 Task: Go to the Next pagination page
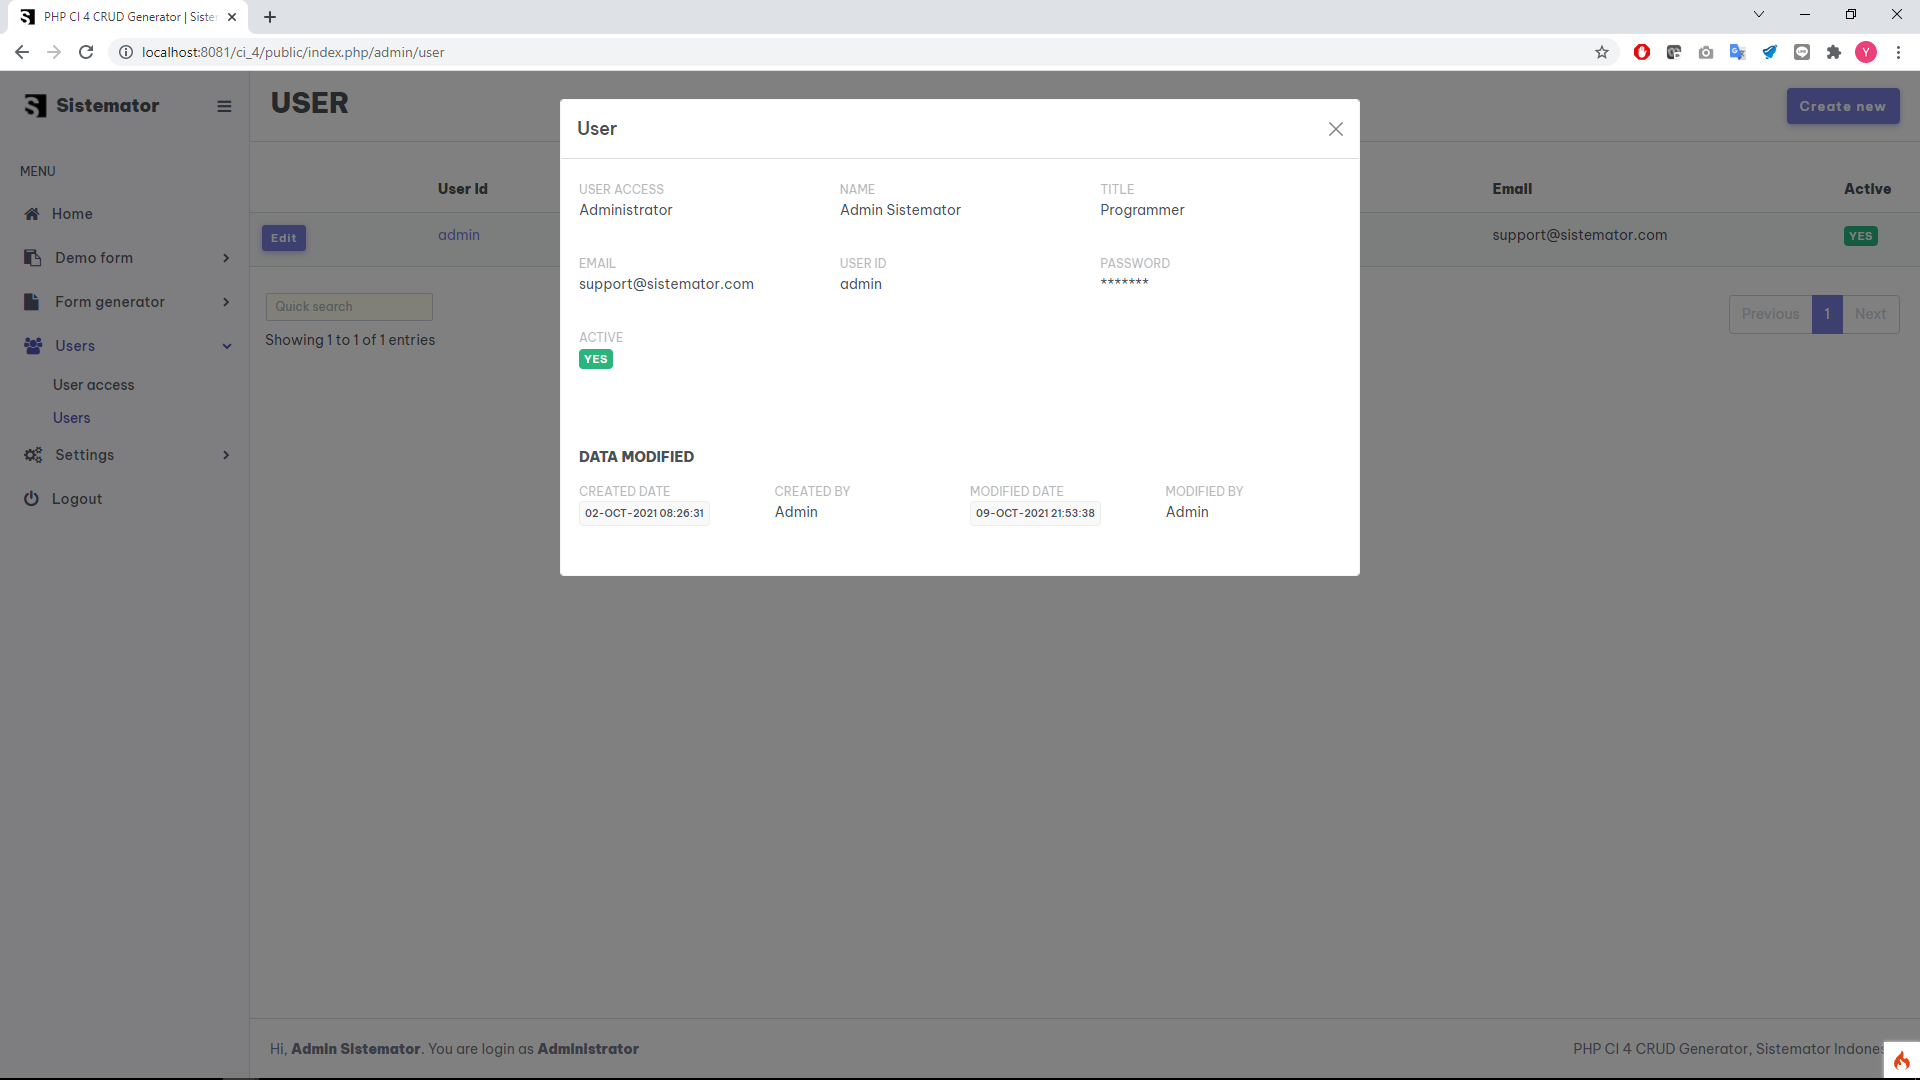click(x=1870, y=314)
